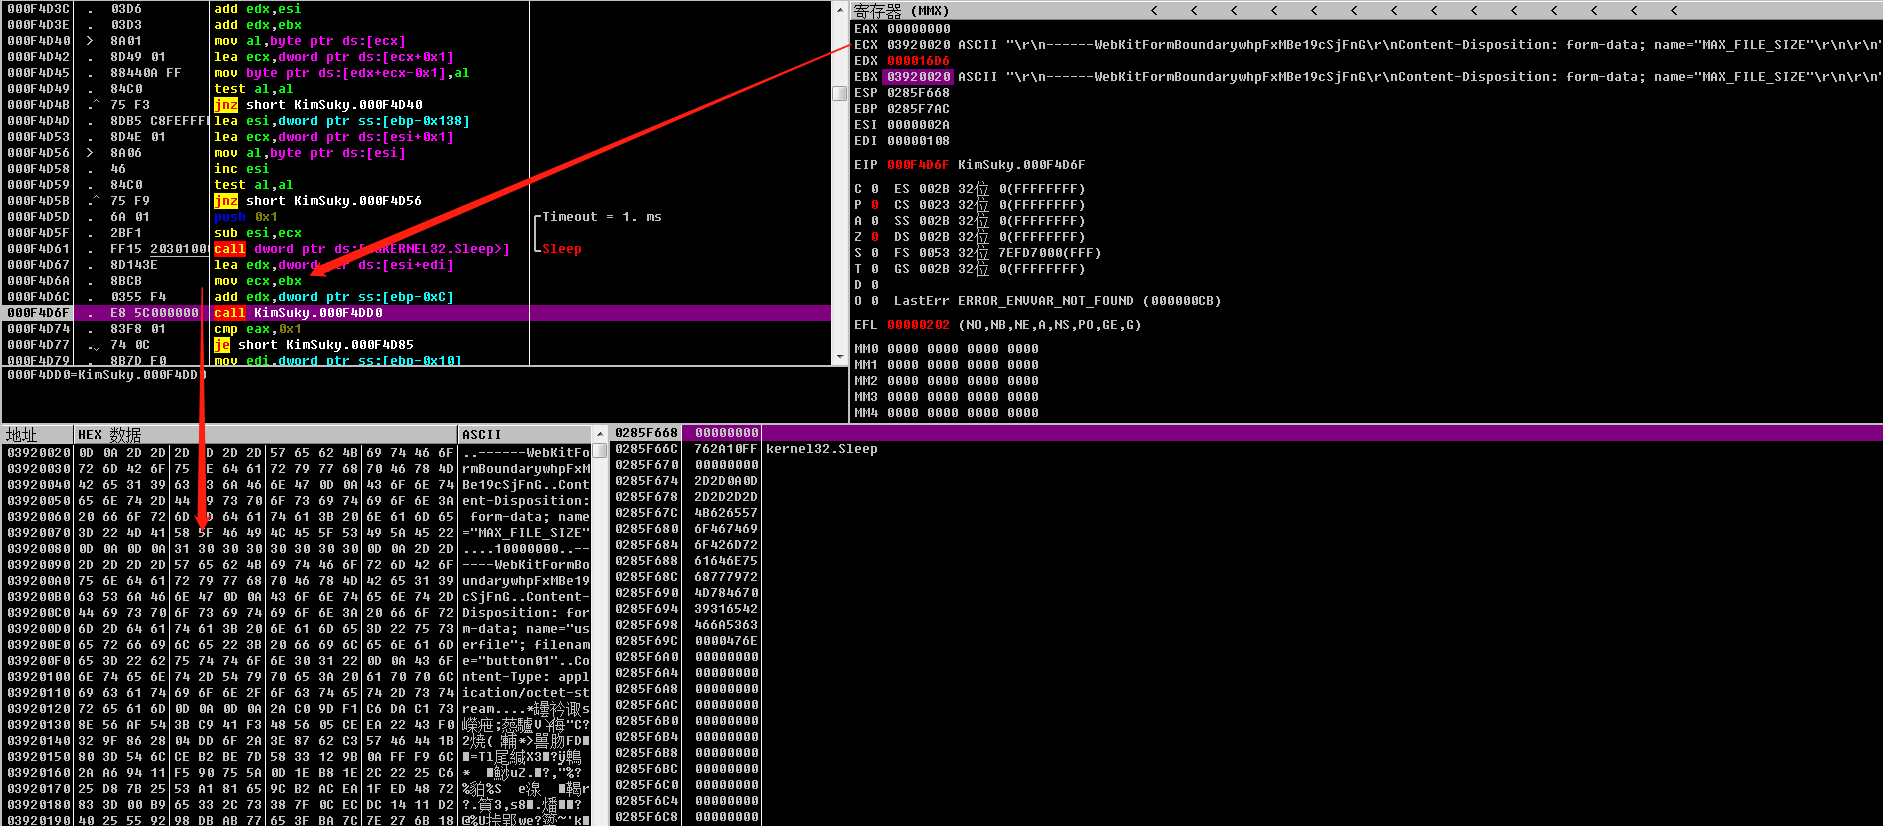Screen dimensions: 1883x826
Task: Click the disassembly scrollbar down arrow
Action: tap(839, 356)
